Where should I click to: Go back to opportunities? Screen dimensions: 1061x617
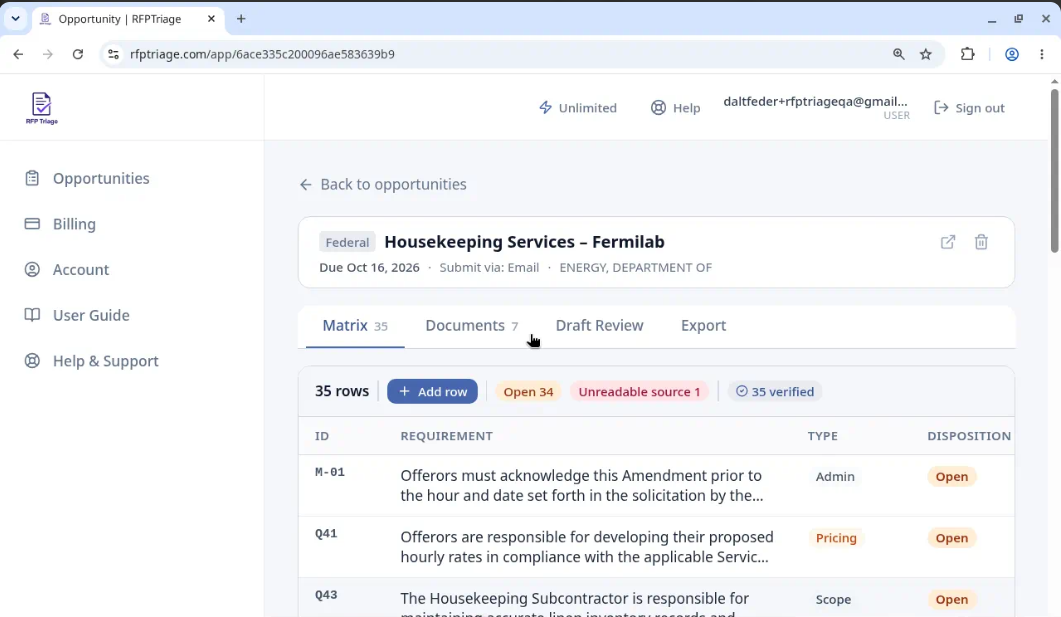[383, 184]
